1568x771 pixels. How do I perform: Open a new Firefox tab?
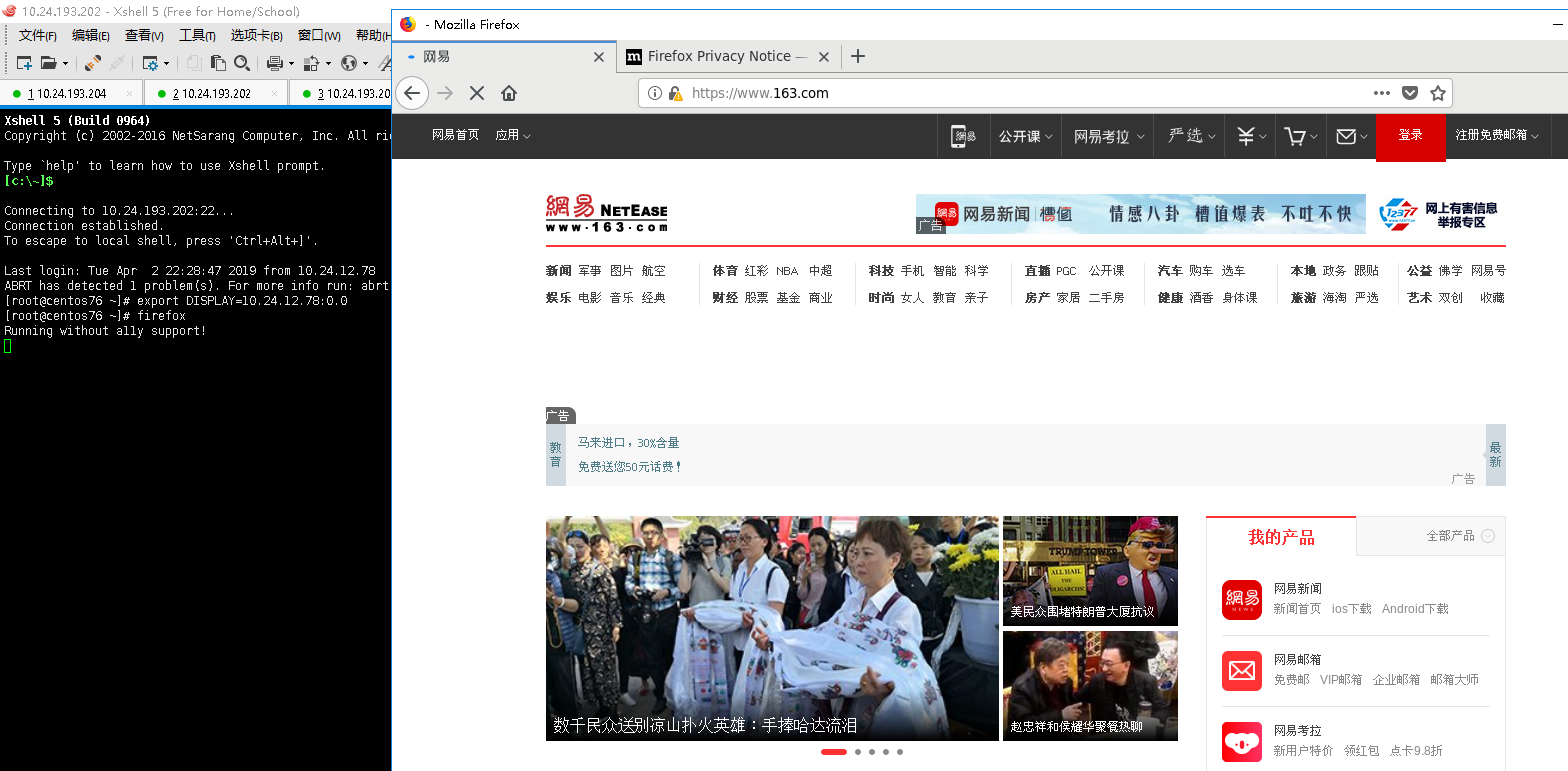pos(857,56)
